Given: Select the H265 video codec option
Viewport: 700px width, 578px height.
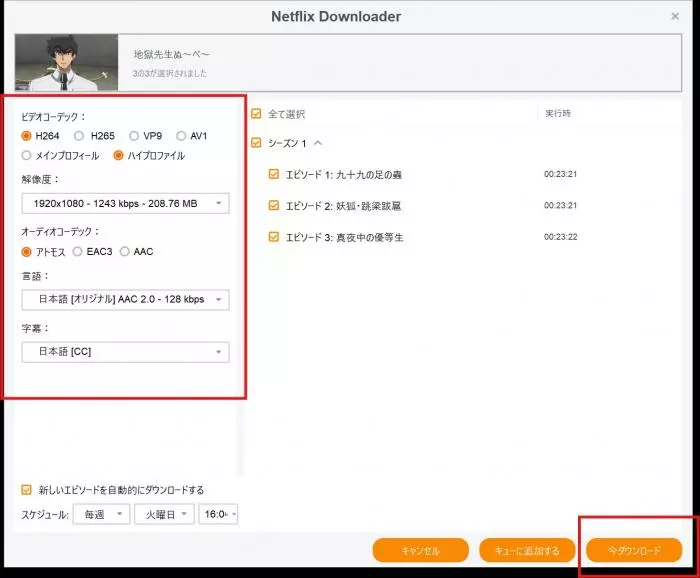Looking at the screenshot, I should coord(79,136).
